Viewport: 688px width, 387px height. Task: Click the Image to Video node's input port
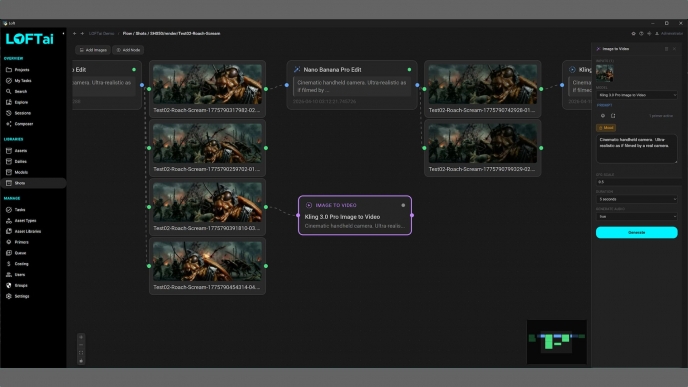pyautogui.click(x=298, y=215)
